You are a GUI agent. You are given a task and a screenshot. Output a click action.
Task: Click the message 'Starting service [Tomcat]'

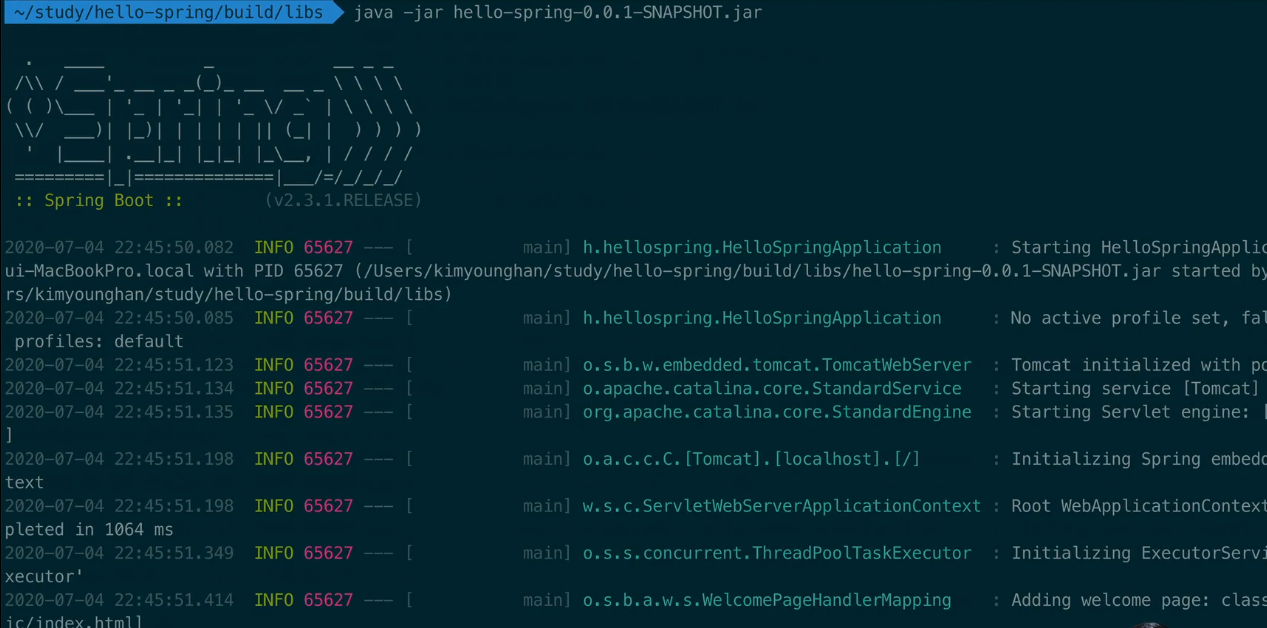tap(1135, 388)
